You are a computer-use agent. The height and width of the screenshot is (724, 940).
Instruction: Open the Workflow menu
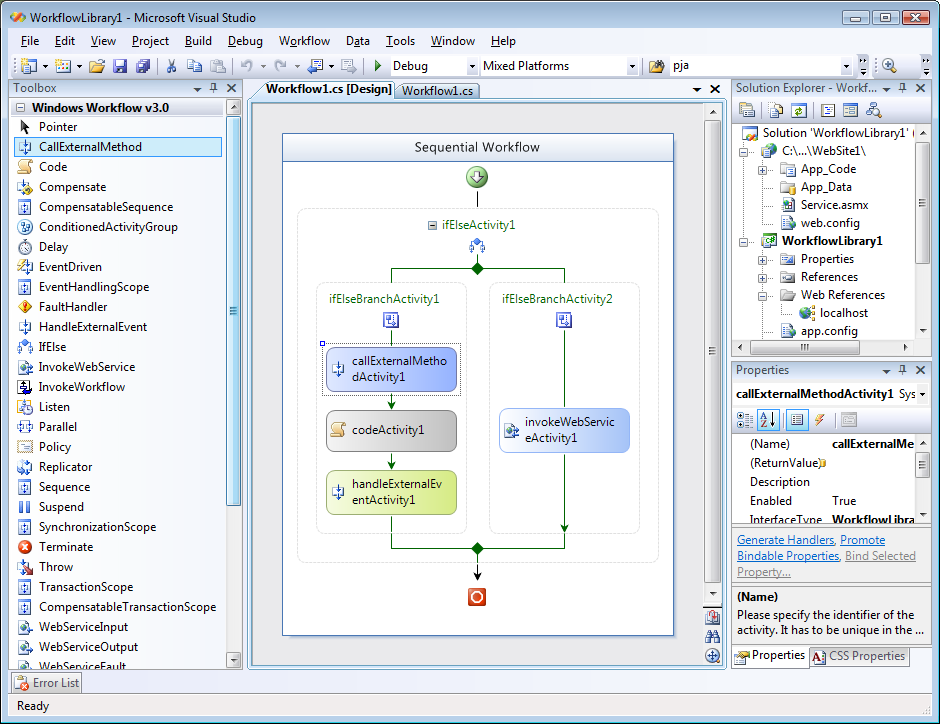[305, 41]
